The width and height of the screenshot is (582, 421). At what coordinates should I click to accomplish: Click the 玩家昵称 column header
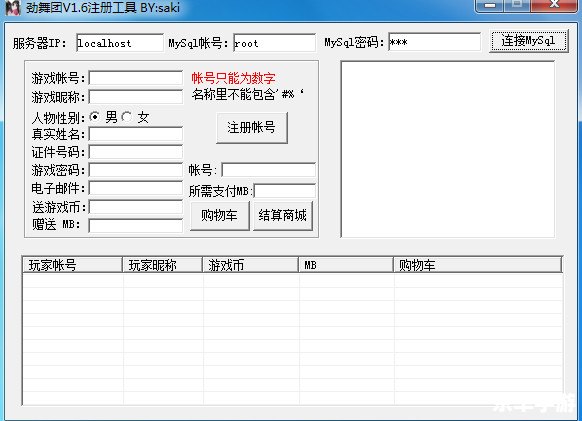(x=163, y=265)
